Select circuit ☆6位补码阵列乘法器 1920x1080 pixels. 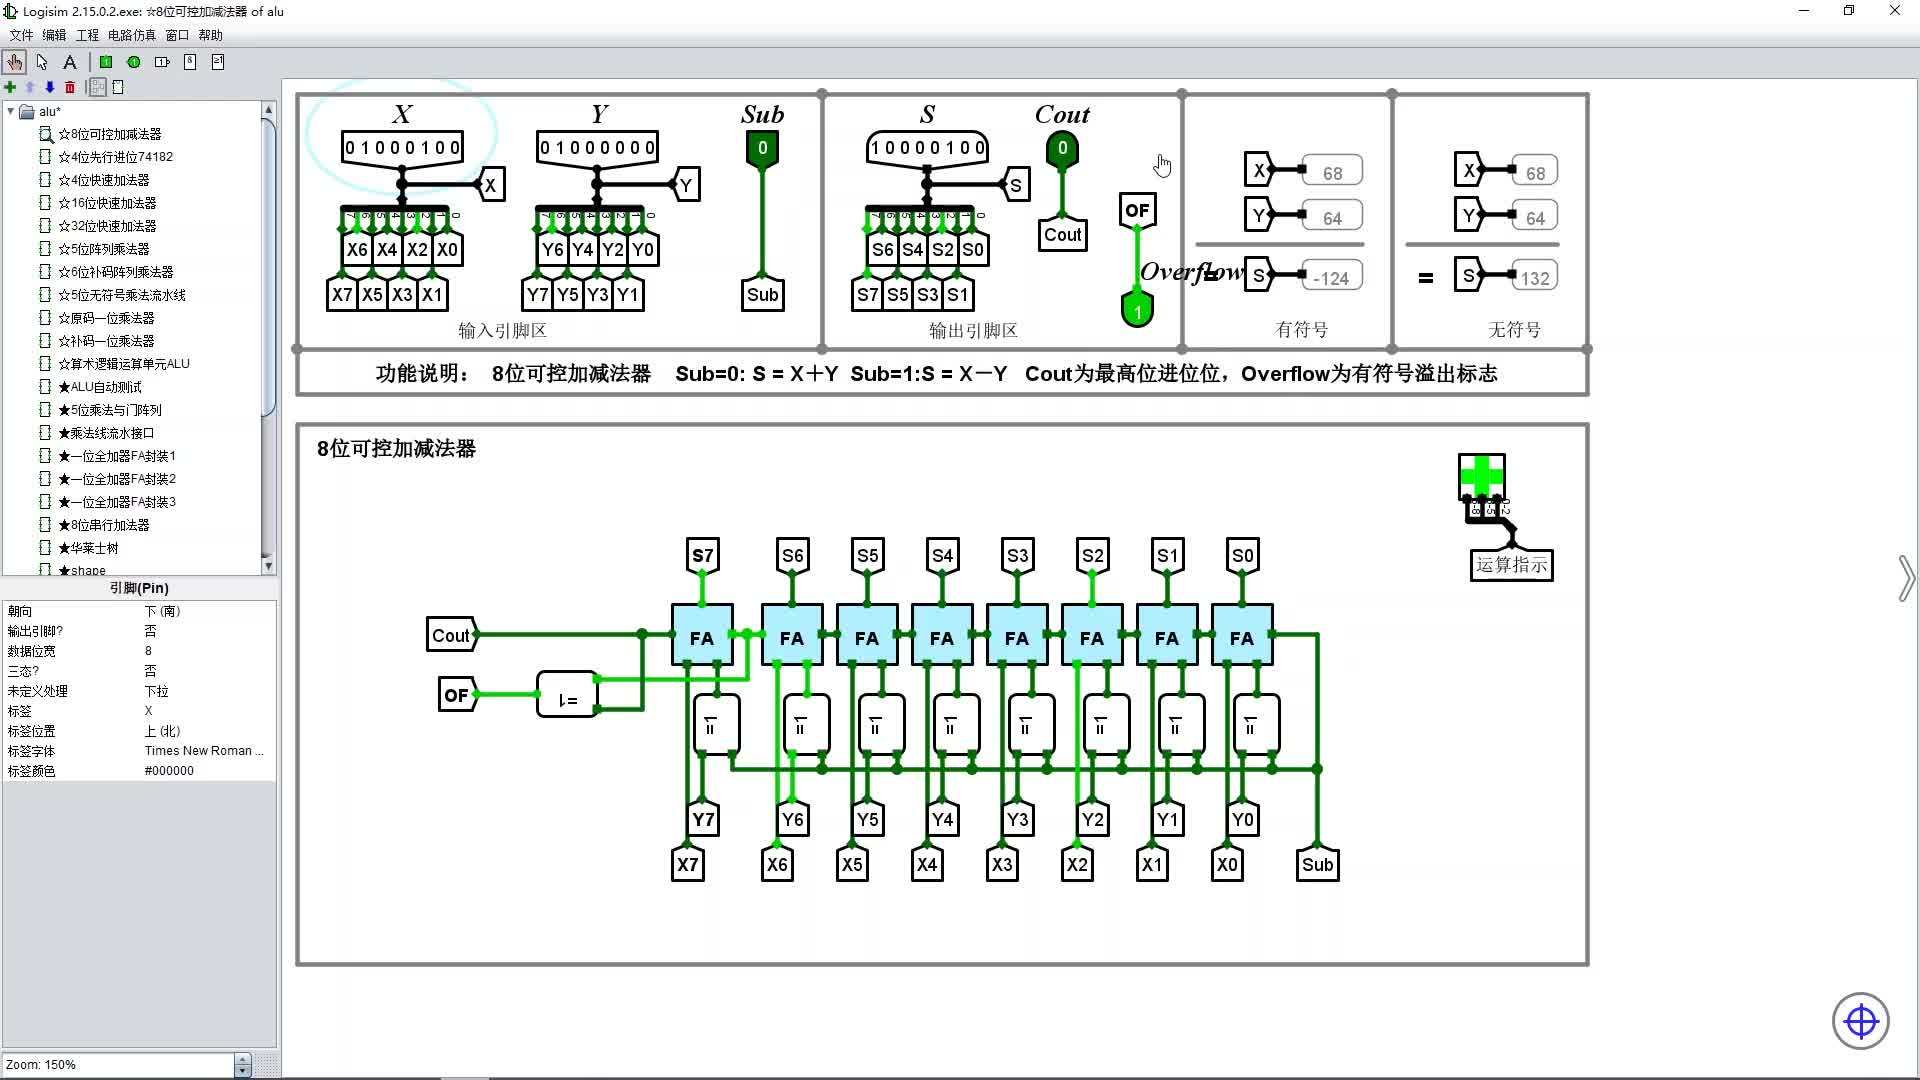point(115,272)
